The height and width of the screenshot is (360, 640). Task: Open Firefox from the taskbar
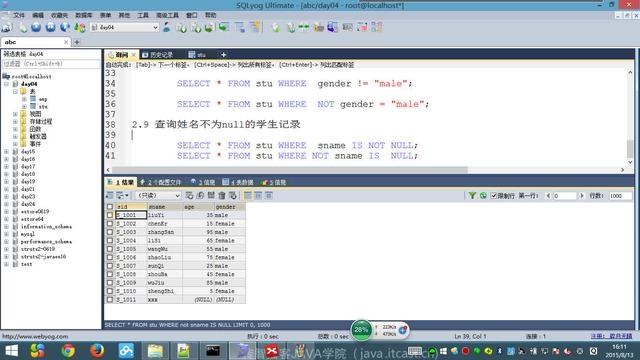point(97,351)
